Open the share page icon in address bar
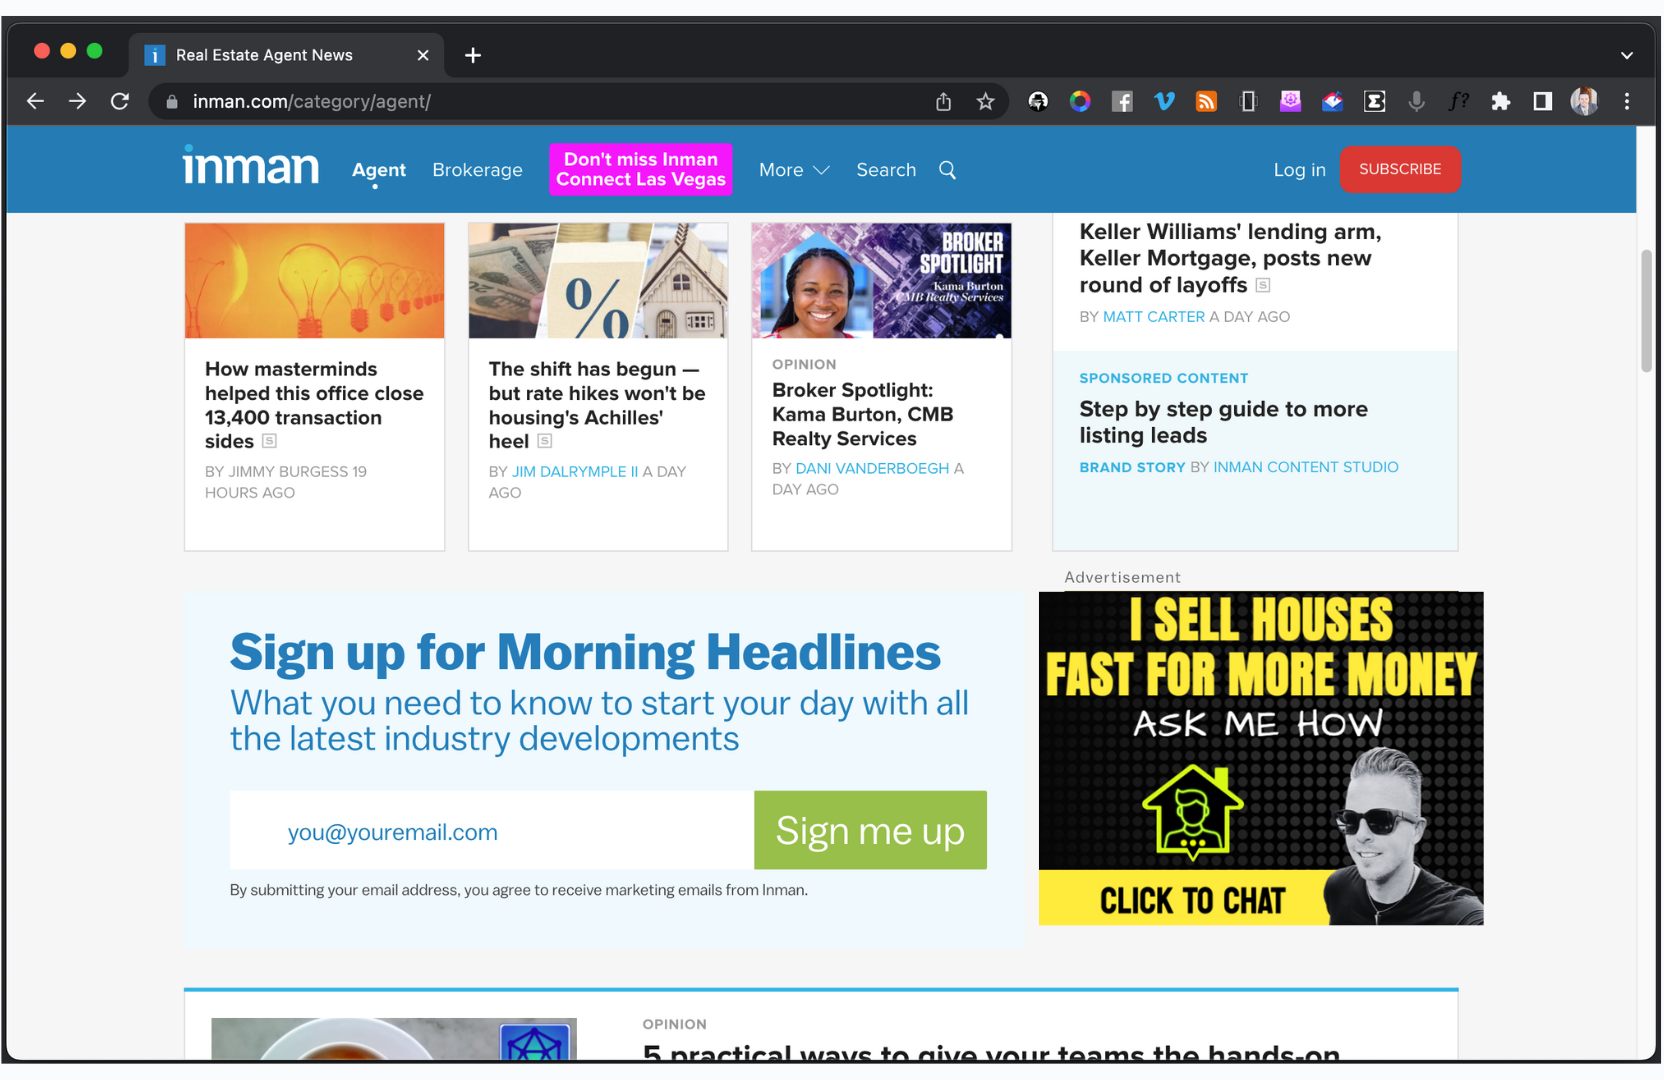This screenshot has height=1080, width=1664. click(943, 101)
